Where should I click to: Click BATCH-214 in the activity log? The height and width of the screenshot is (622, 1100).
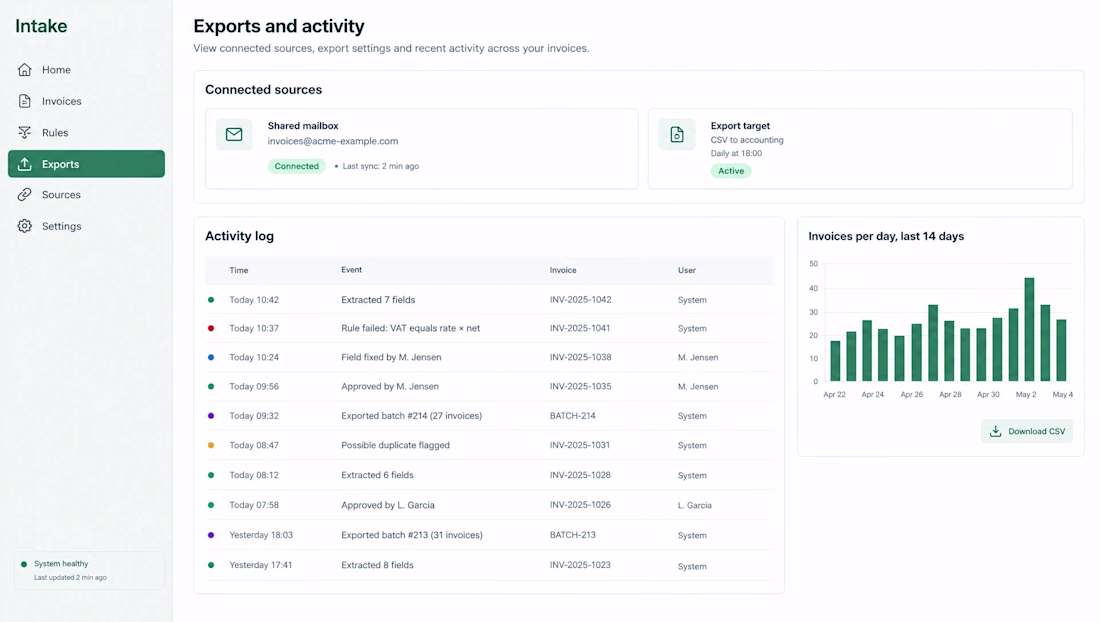pos(572,416)
